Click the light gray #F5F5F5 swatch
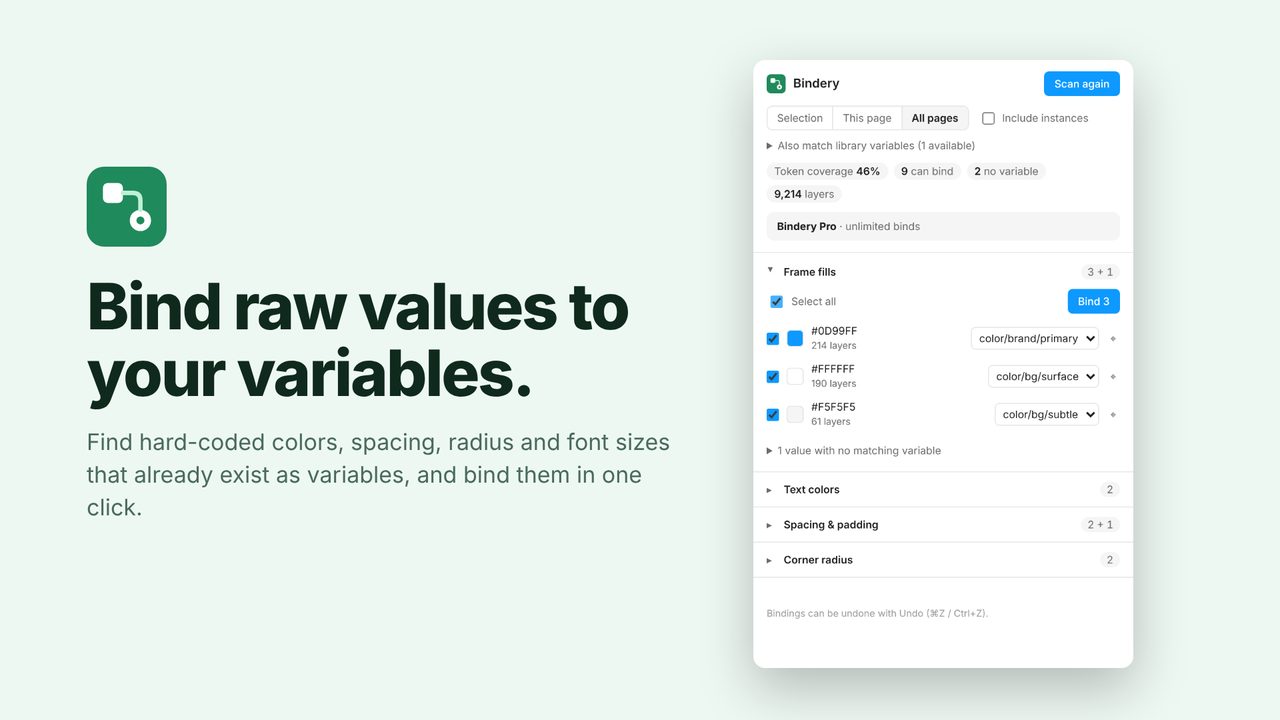 tap(795, 415)
